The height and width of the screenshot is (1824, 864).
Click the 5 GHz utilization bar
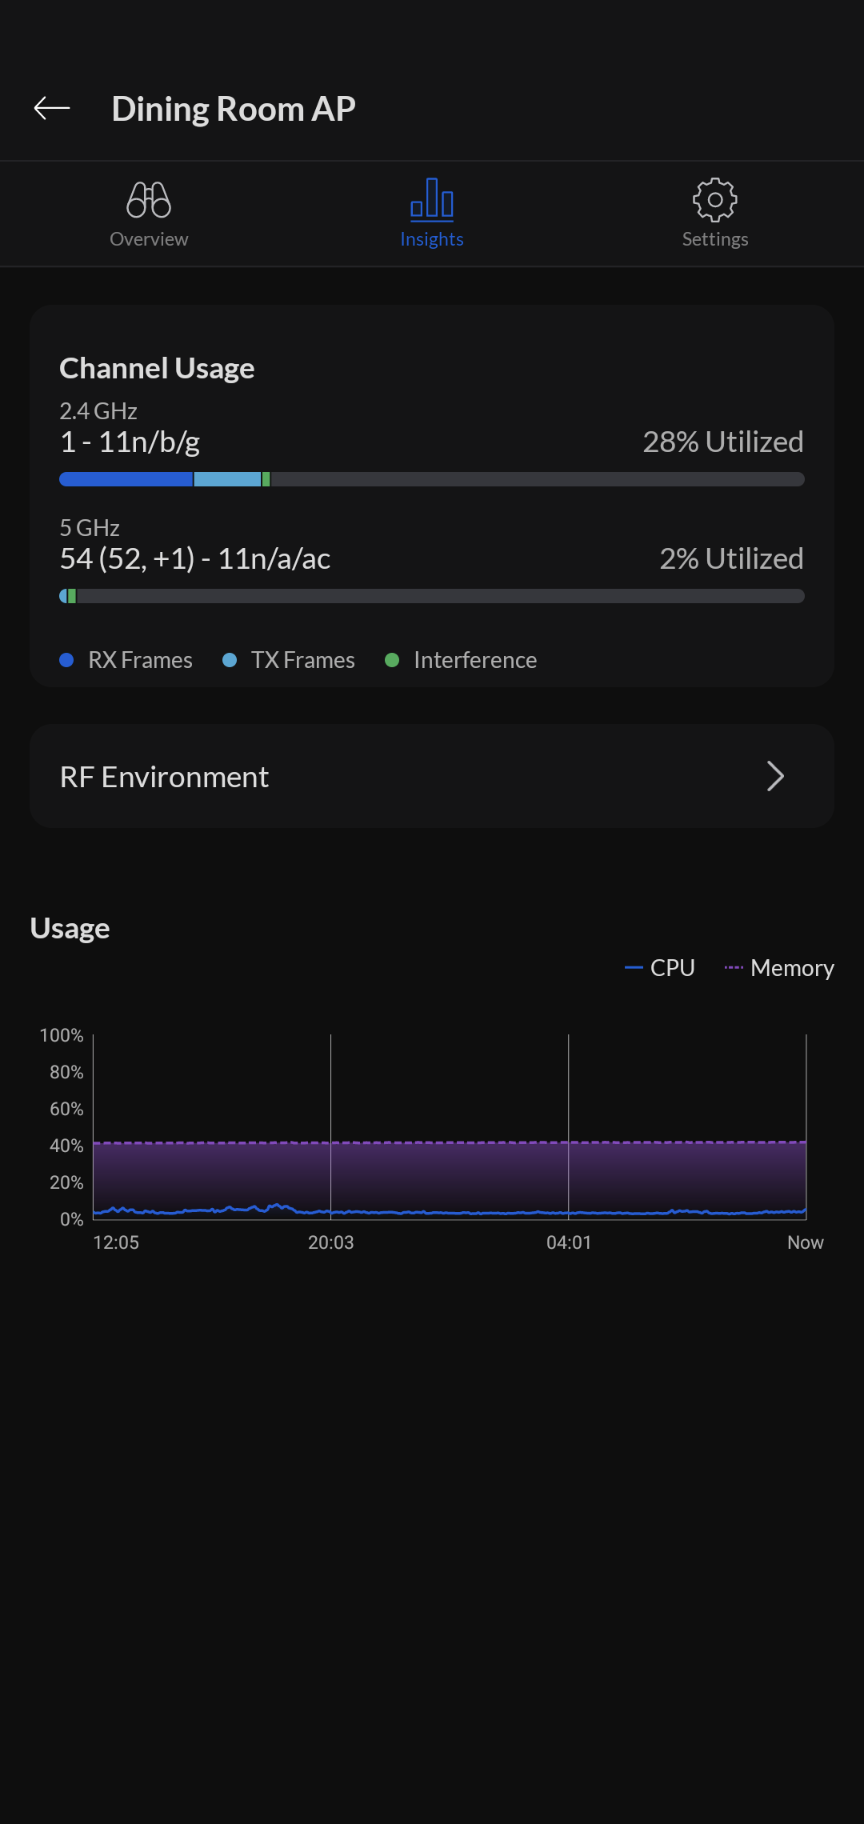tap(432, 596)
